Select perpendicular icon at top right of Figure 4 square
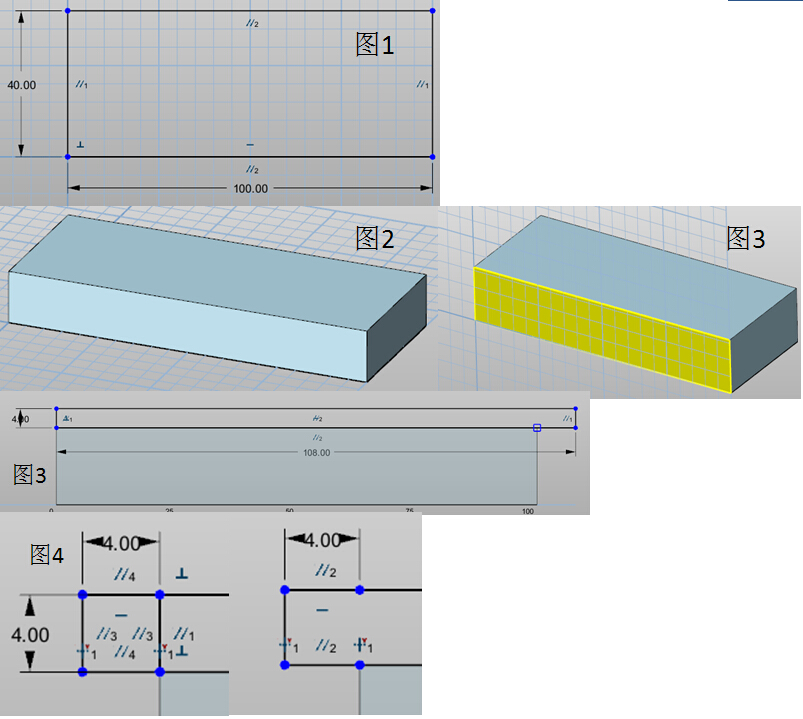This screenshot has height=719, width=803. point(181,574)
